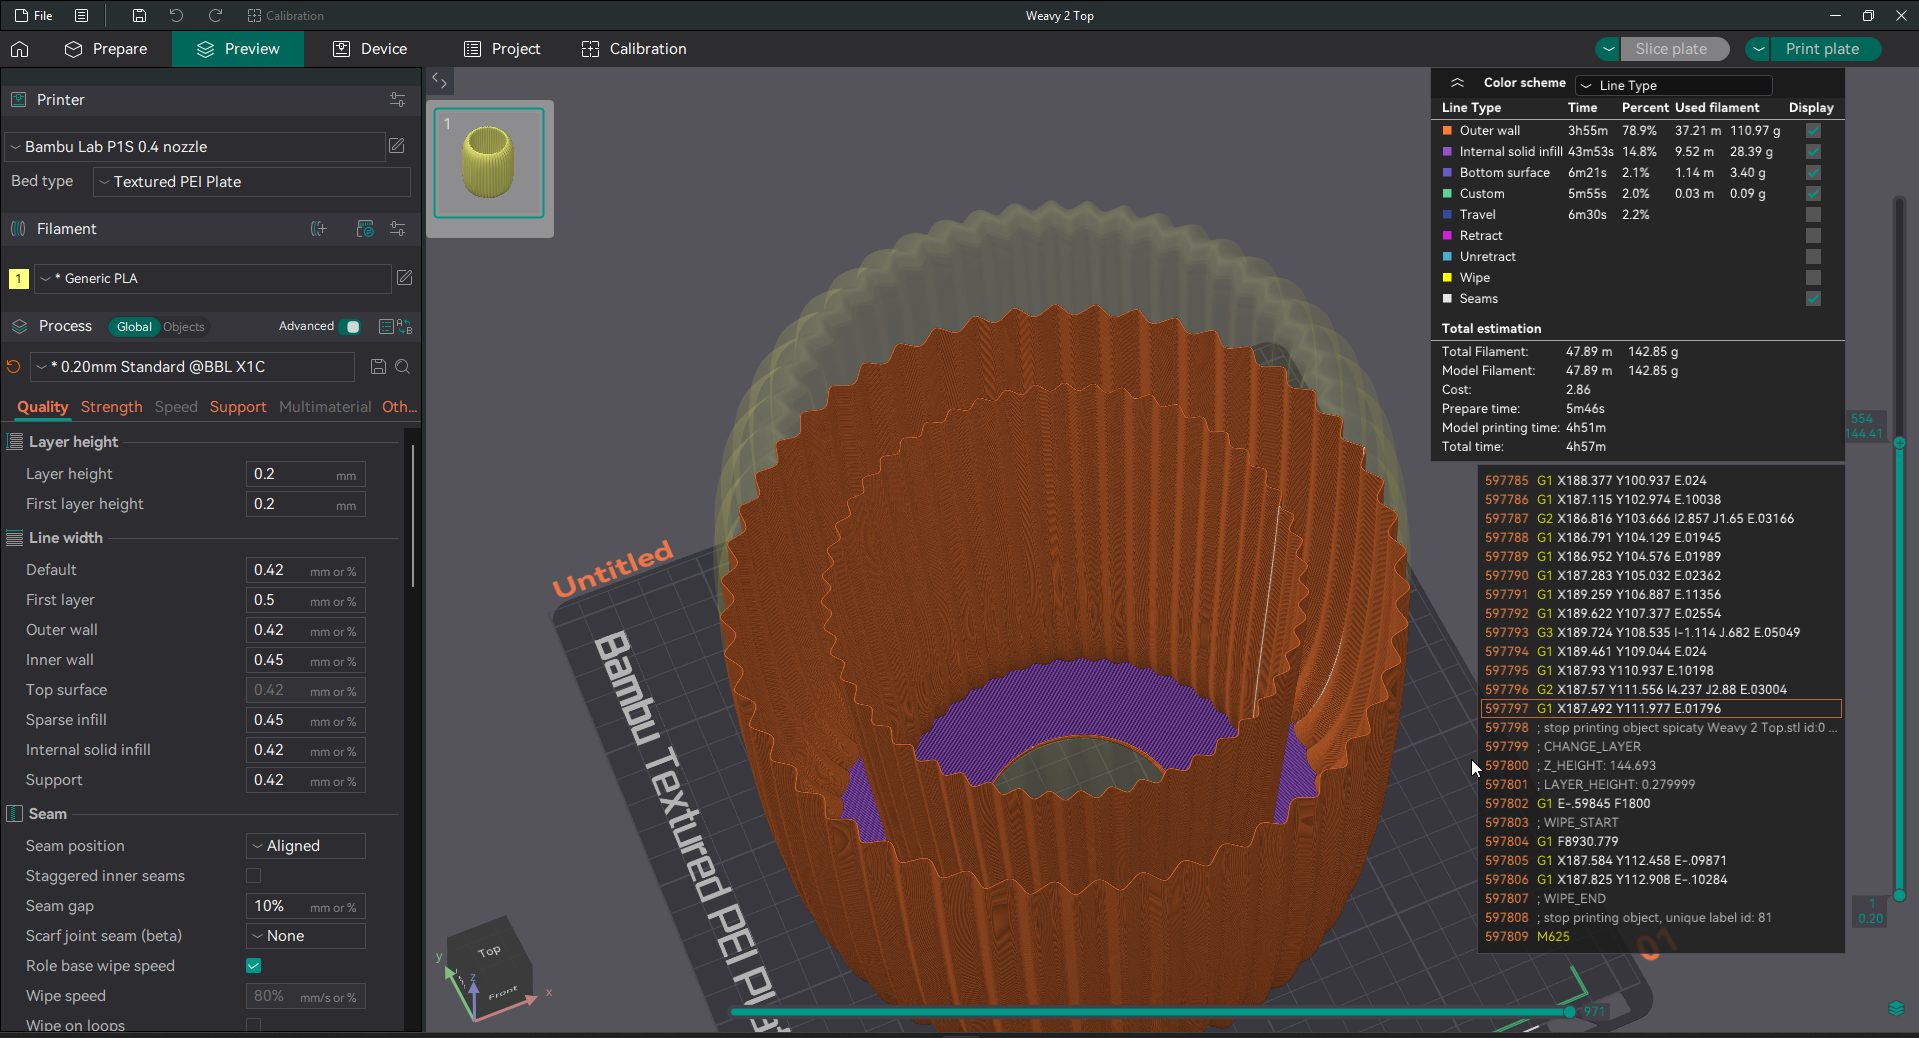Click the Outer wall line width field
This screenshot has height=1038, width=1919.
[x=306, y=630]
